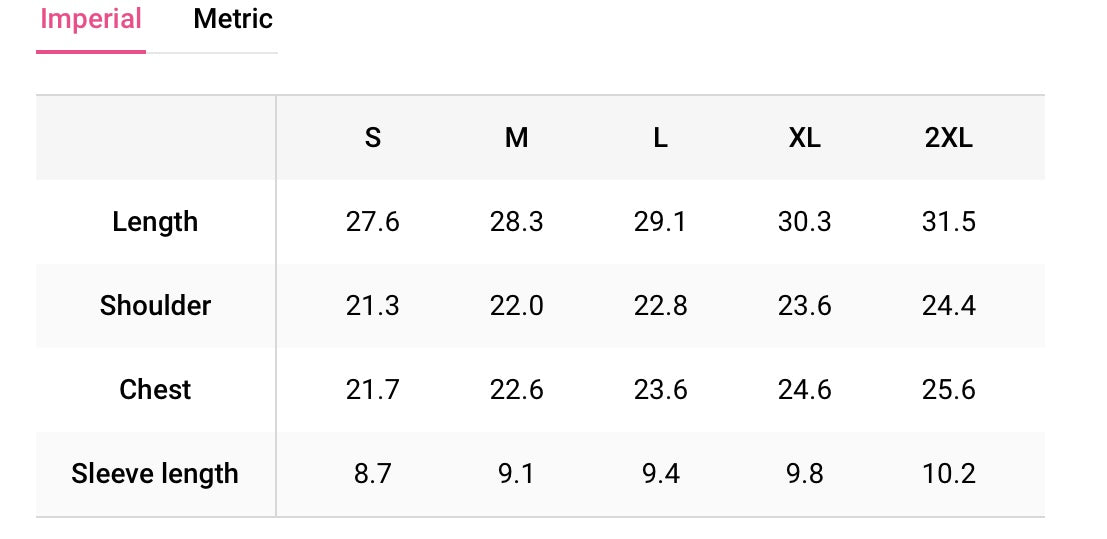Click the 22.0 shoulder value for M

click(517, 306)
